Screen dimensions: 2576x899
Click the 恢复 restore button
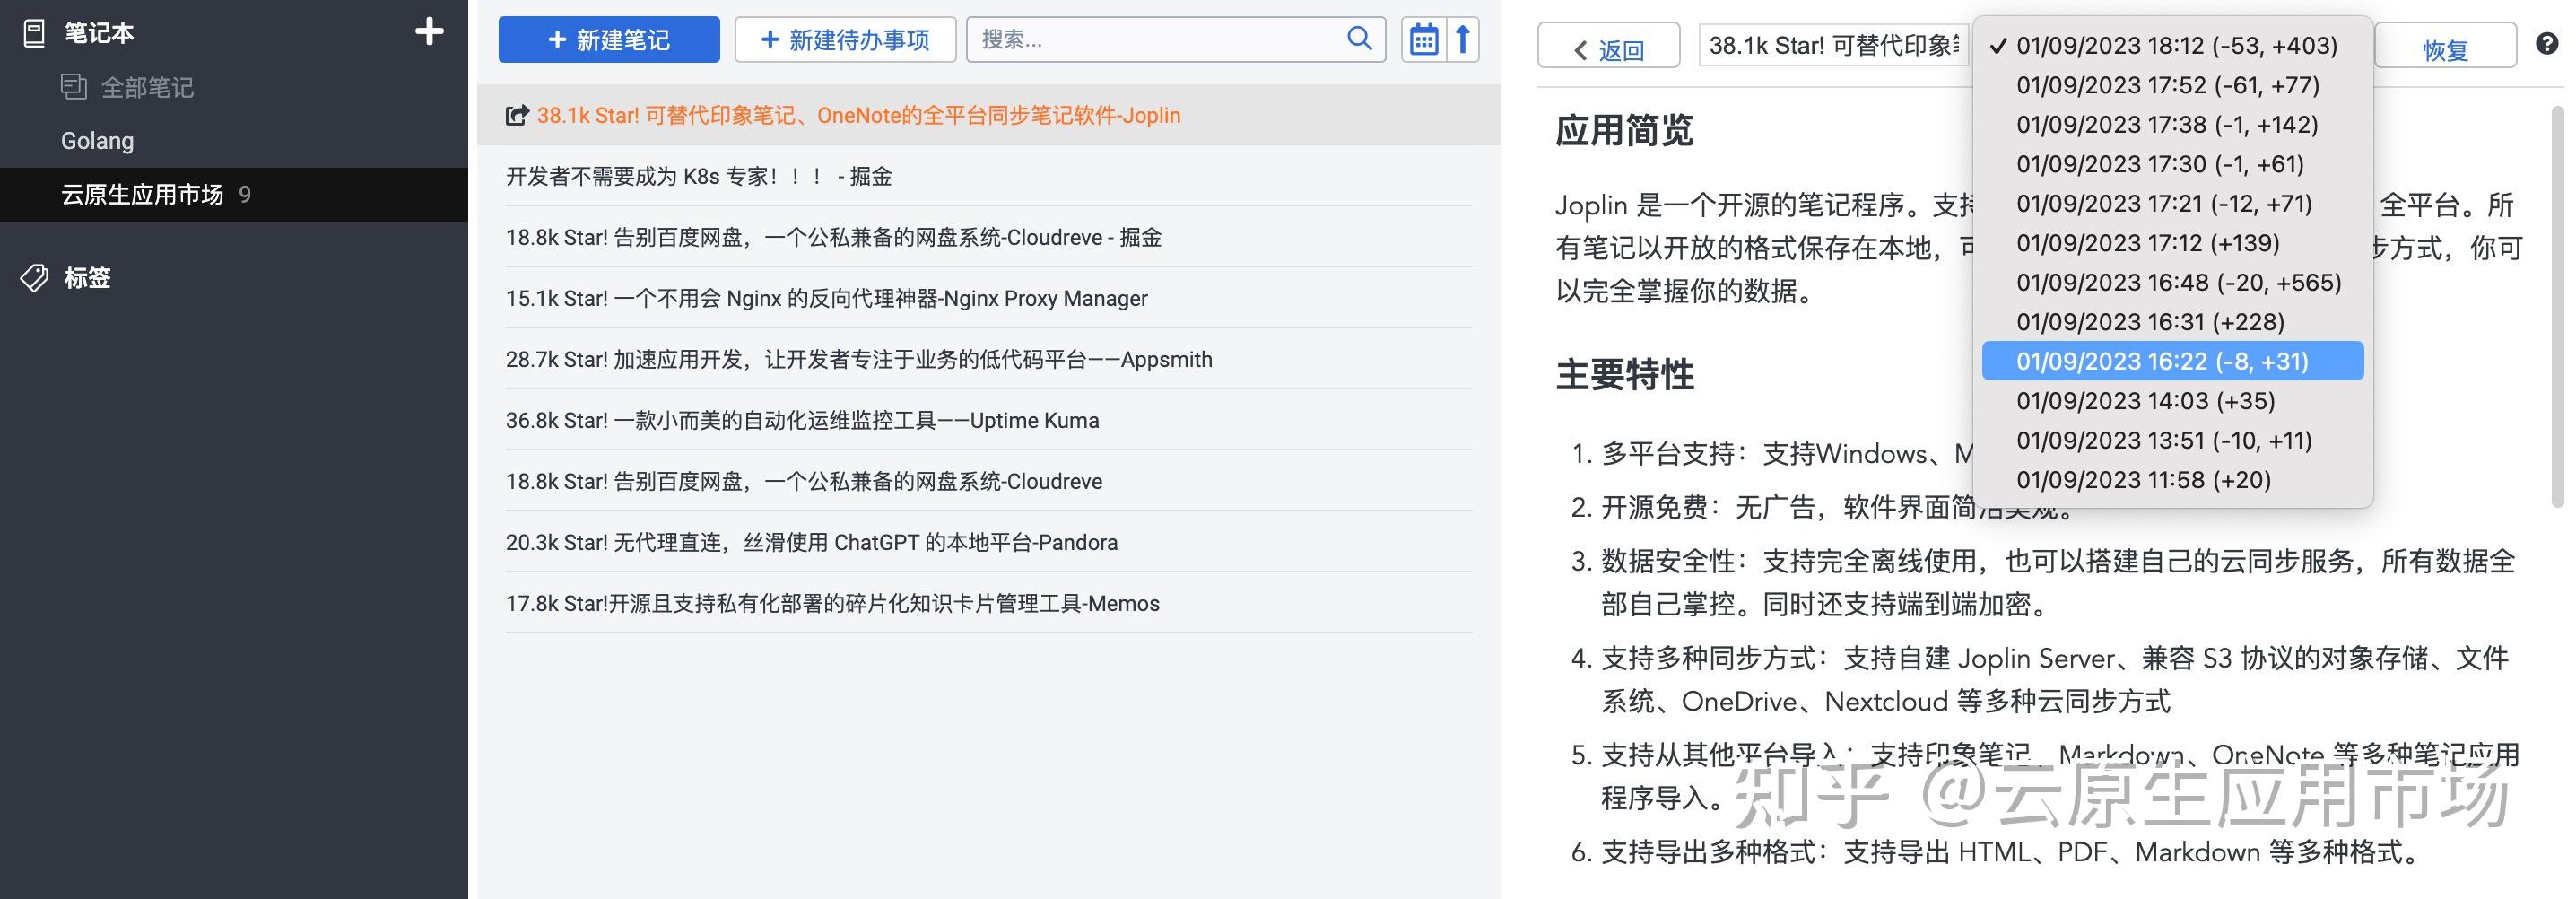(2445, 48)
